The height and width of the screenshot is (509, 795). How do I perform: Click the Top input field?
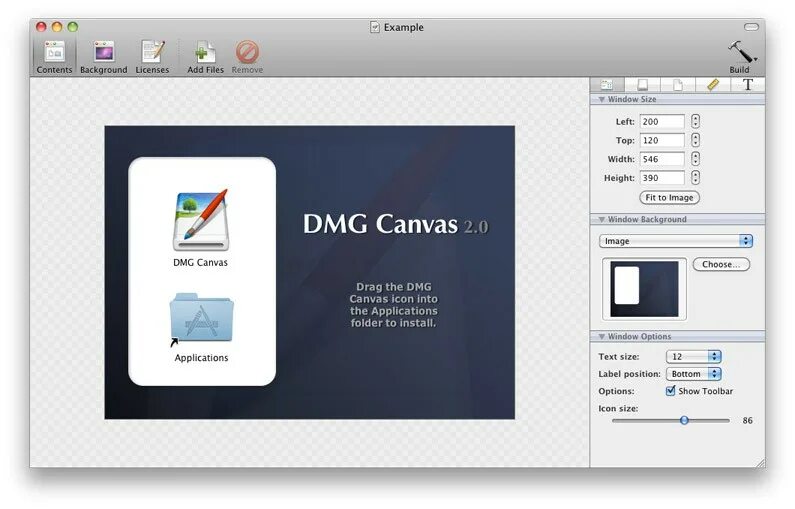[662, 140]
